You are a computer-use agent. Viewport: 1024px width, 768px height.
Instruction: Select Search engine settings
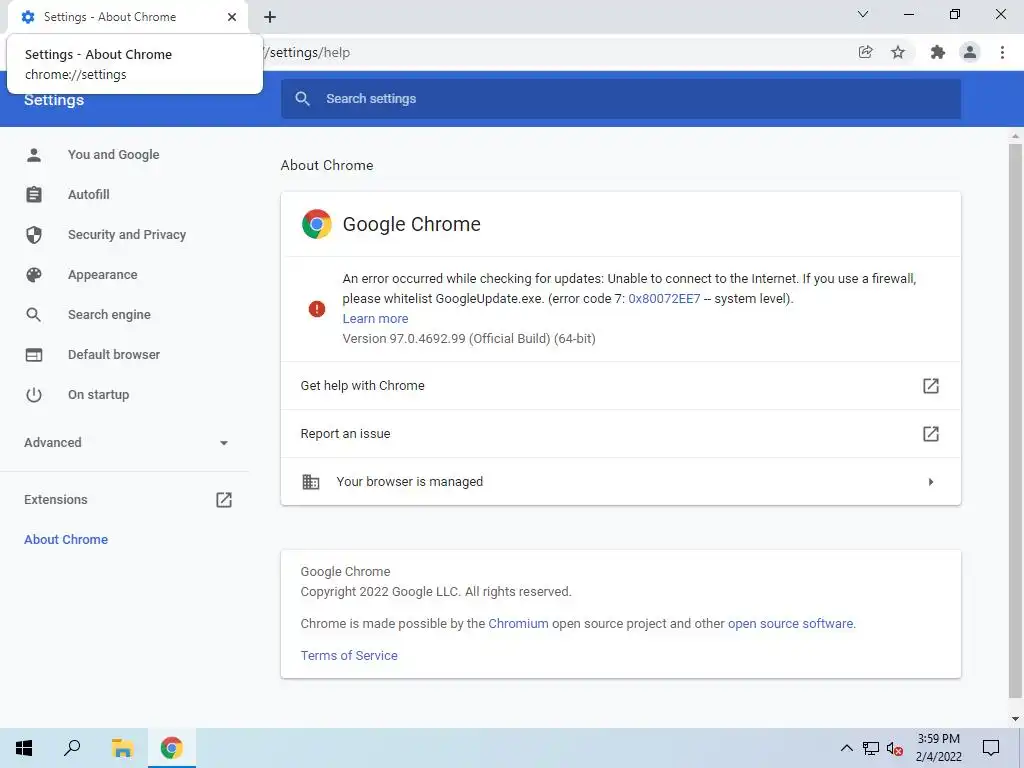[x=109, y=315]
